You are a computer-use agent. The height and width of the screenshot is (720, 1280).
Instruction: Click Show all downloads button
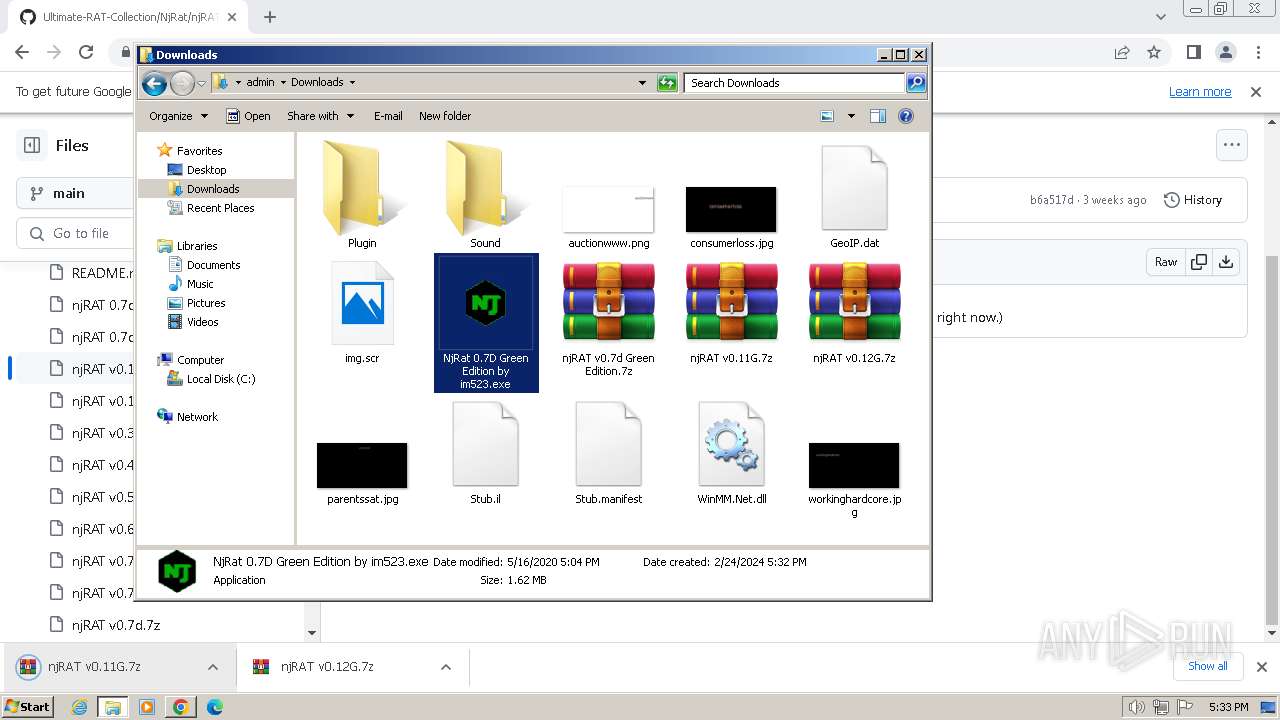click(x=1208, y=666)
